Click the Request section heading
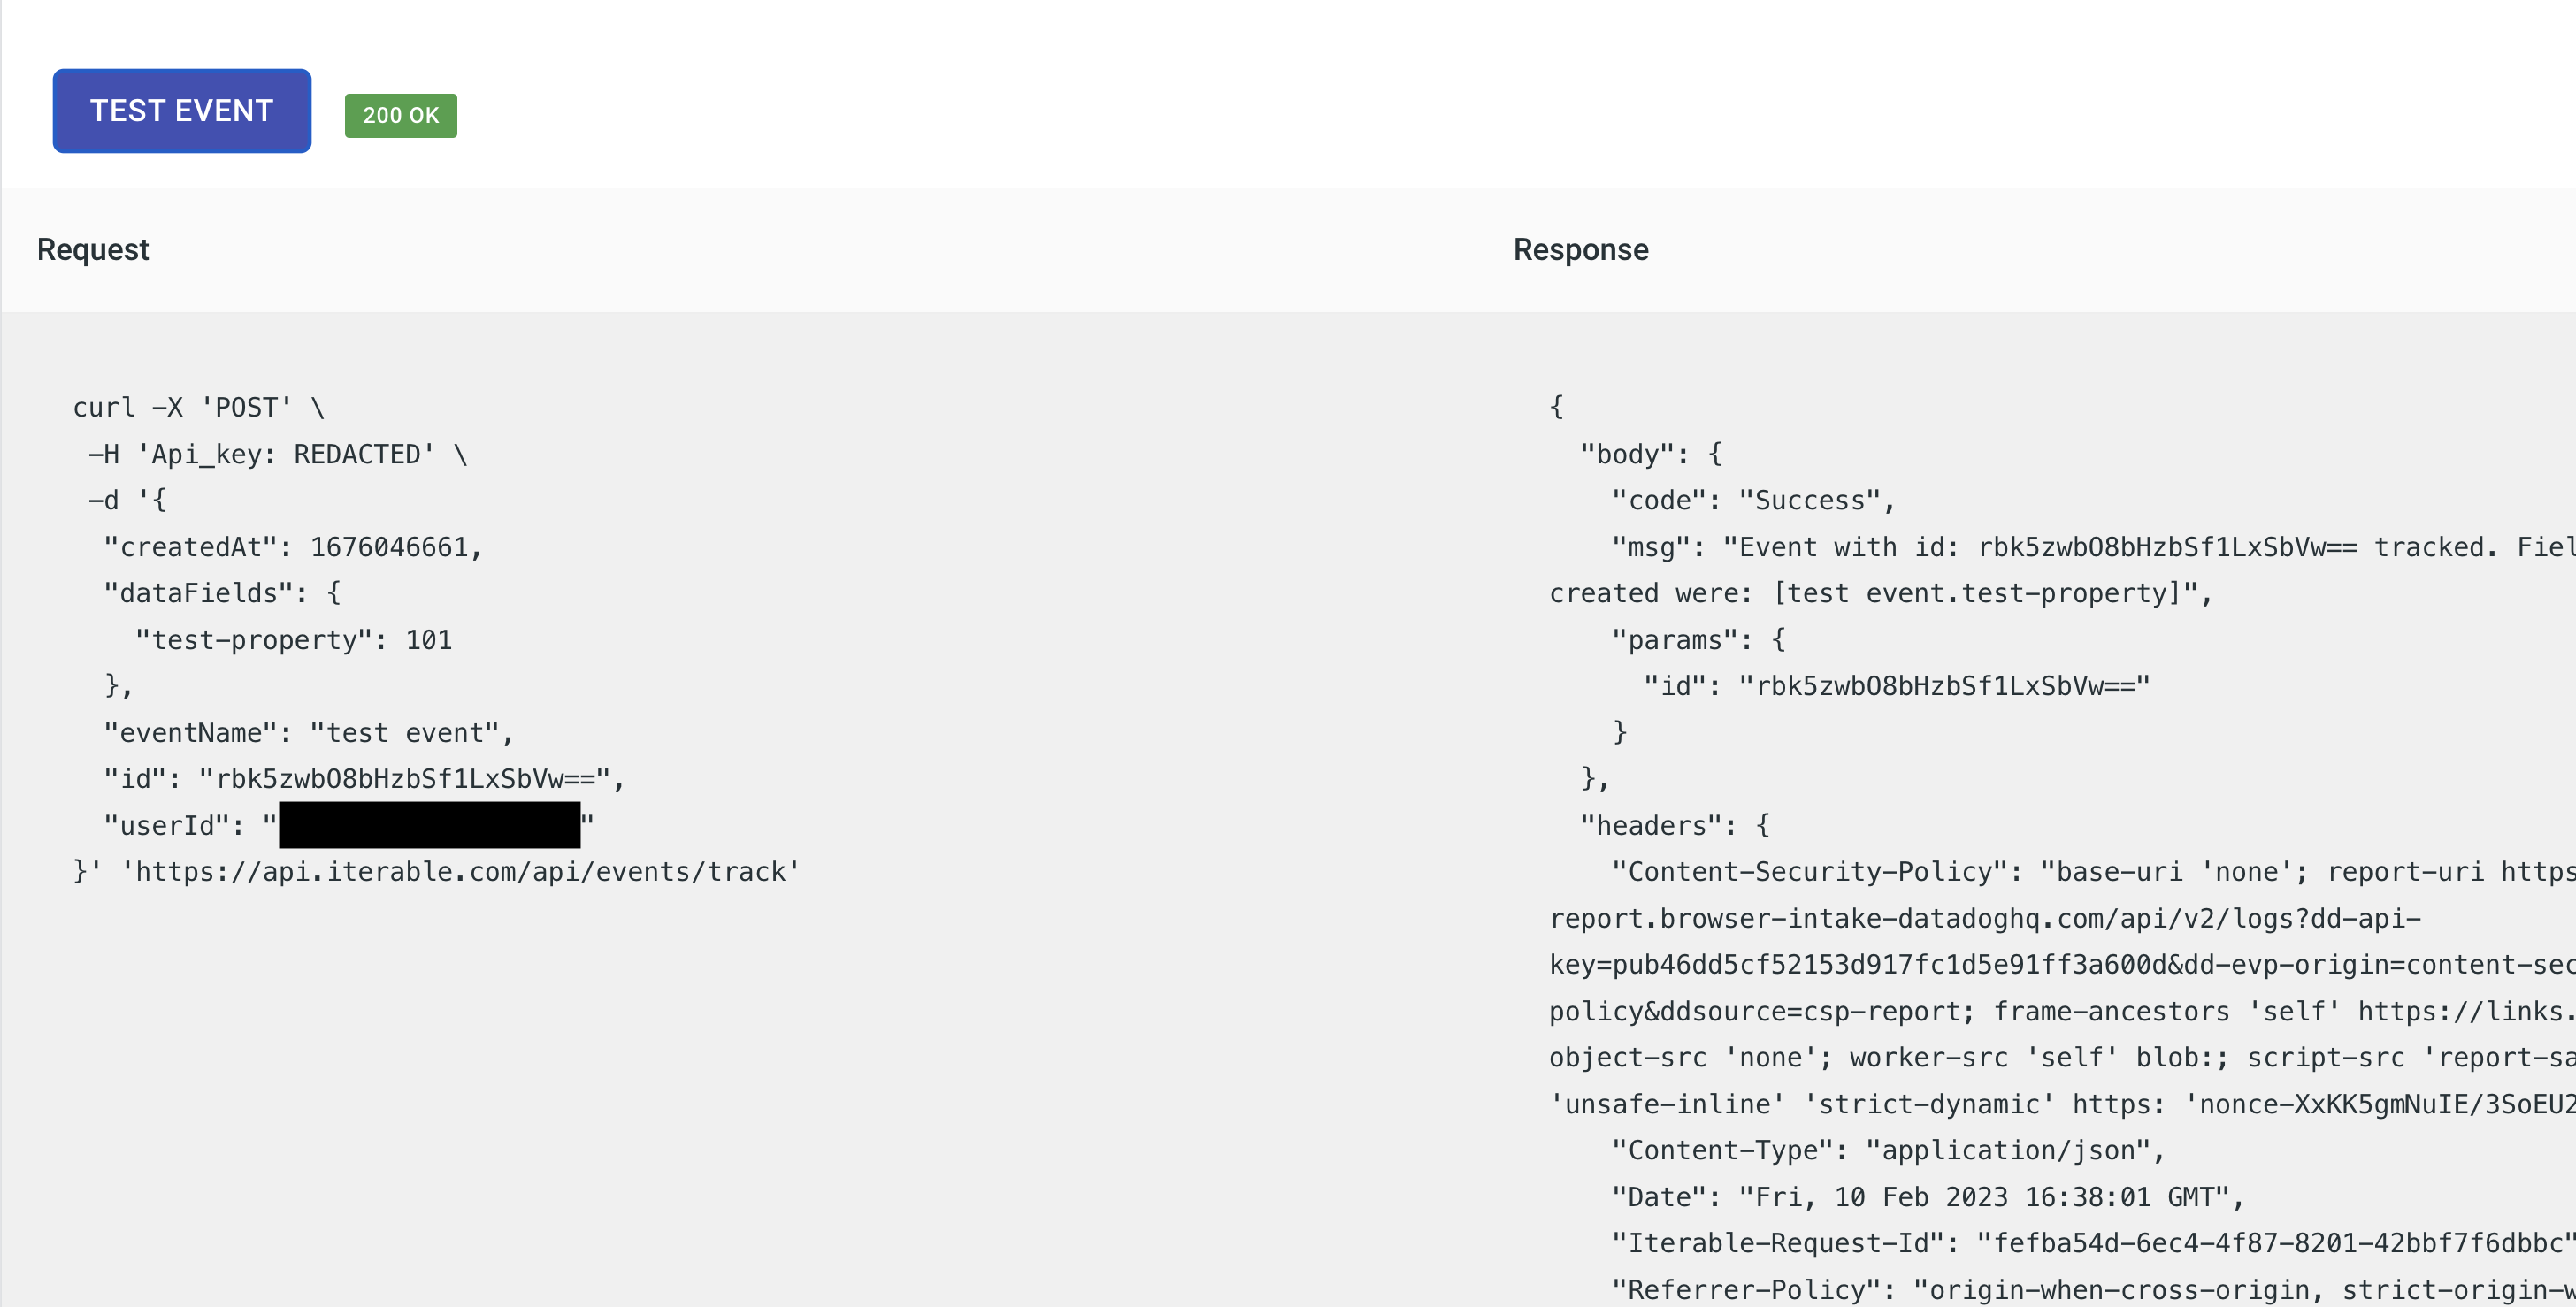Viewport: 2576px width, 1307px height. 92,249
